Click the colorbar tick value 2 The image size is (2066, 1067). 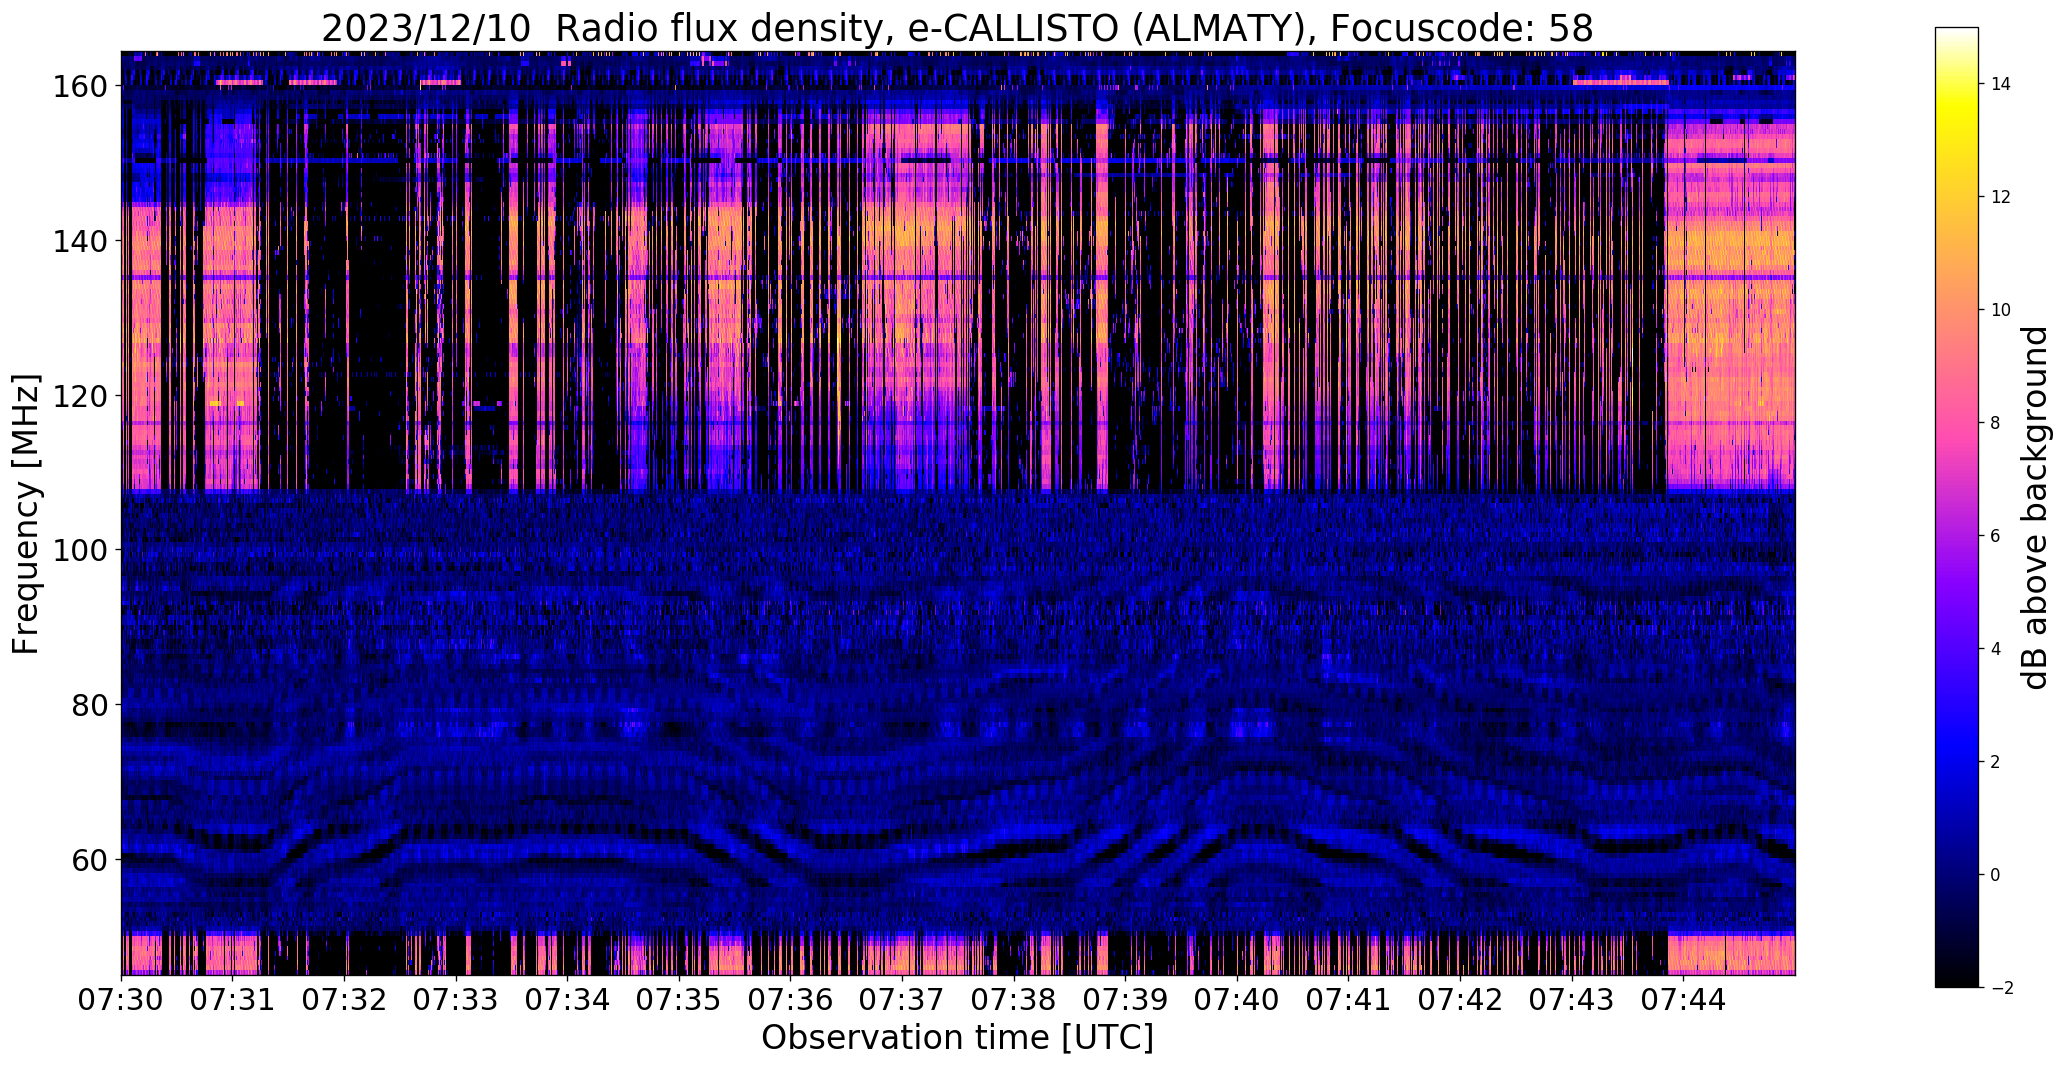point(1996,762)
